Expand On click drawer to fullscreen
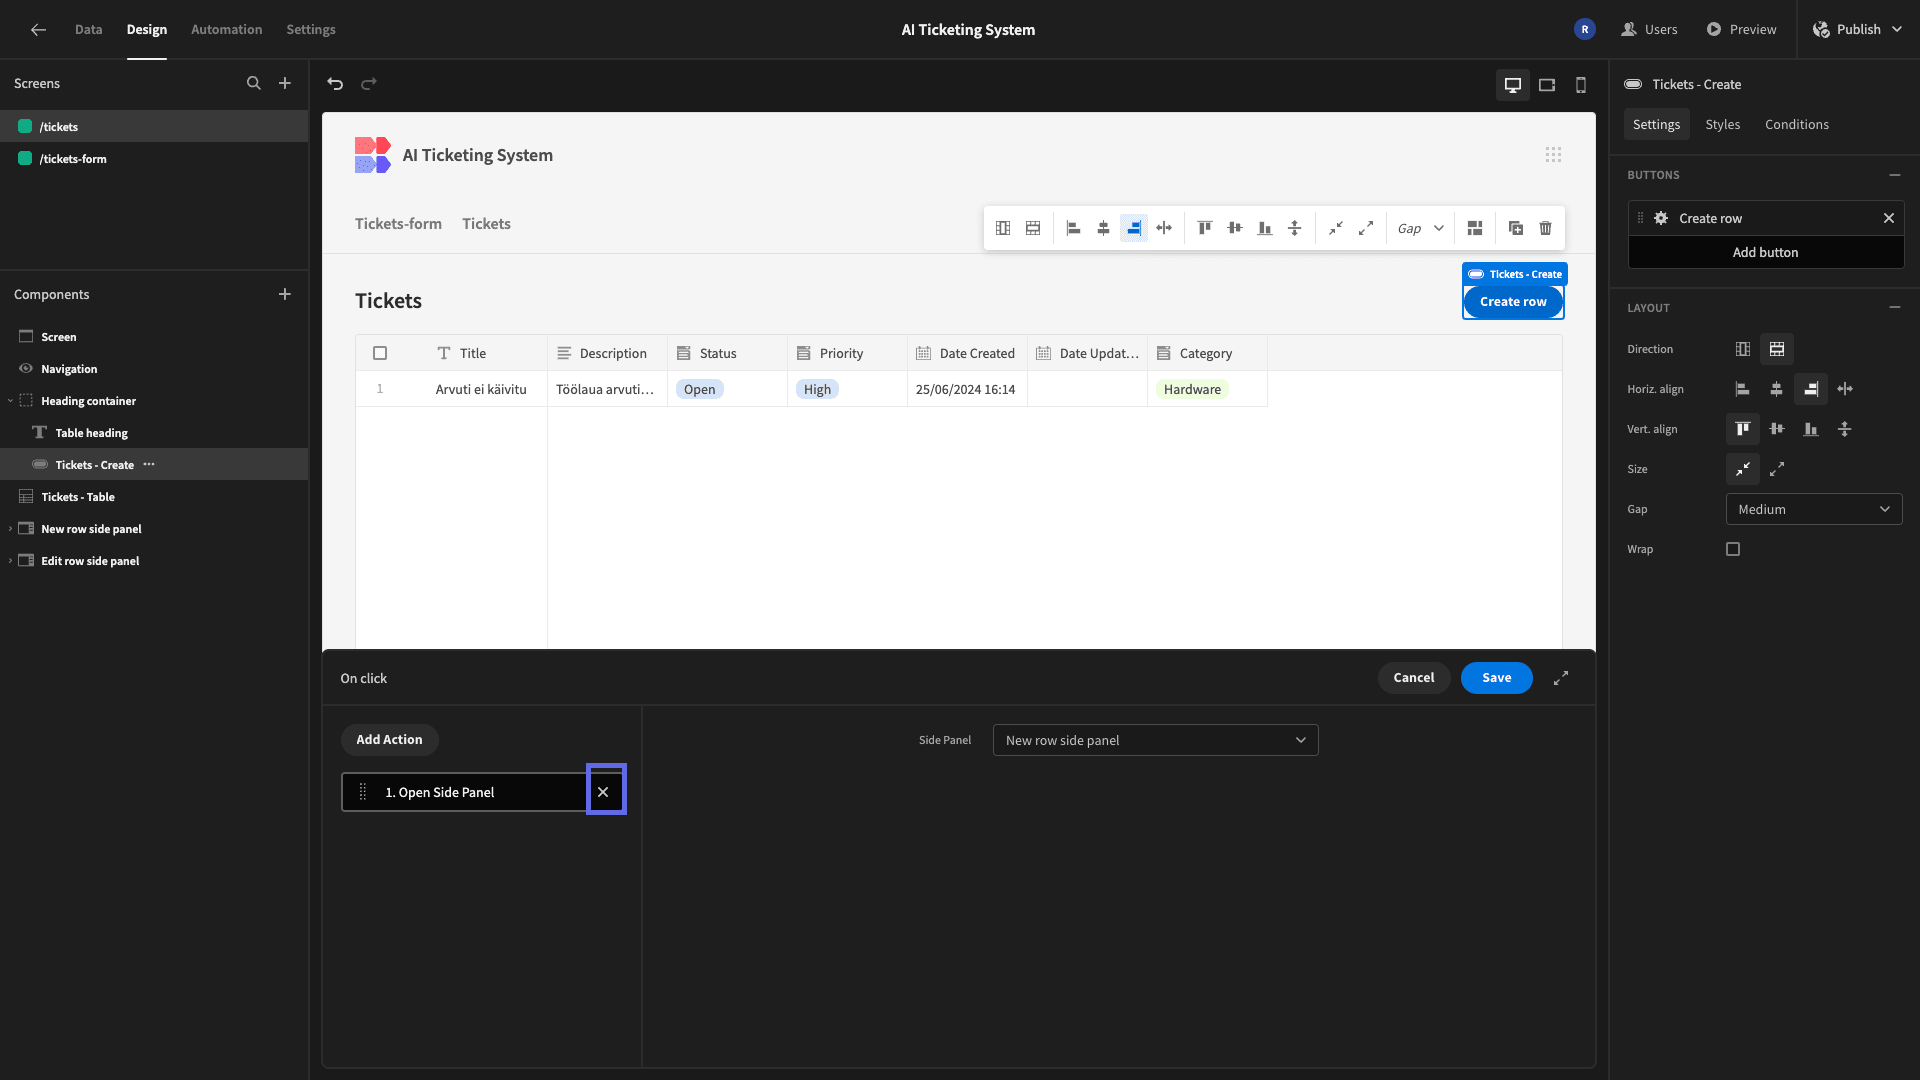Screen dimensions: 1920x1080 pos(1561,679)
